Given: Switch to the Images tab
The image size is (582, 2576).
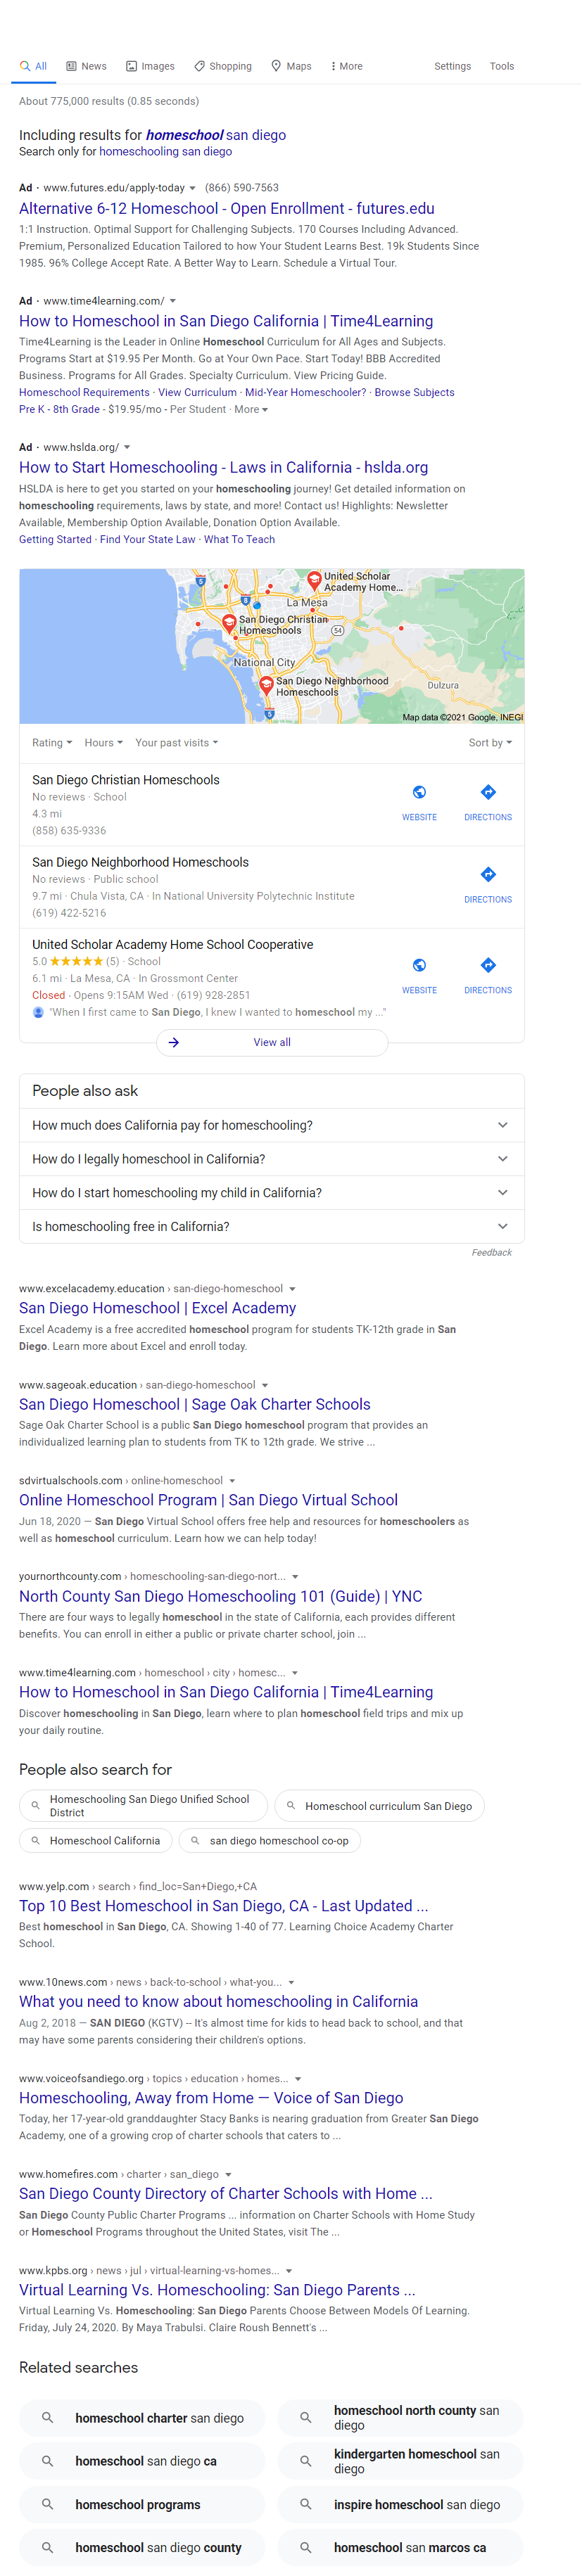Looking at the screenshot, I should click(150, 66).
